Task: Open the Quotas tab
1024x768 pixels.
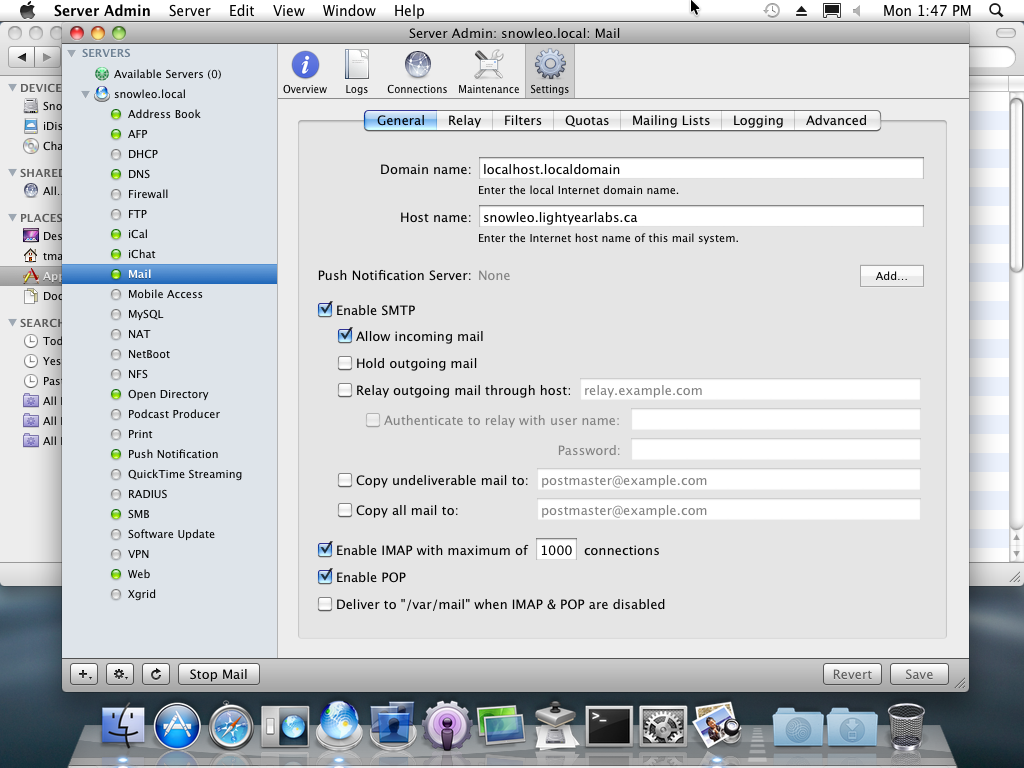Action: 587,120
